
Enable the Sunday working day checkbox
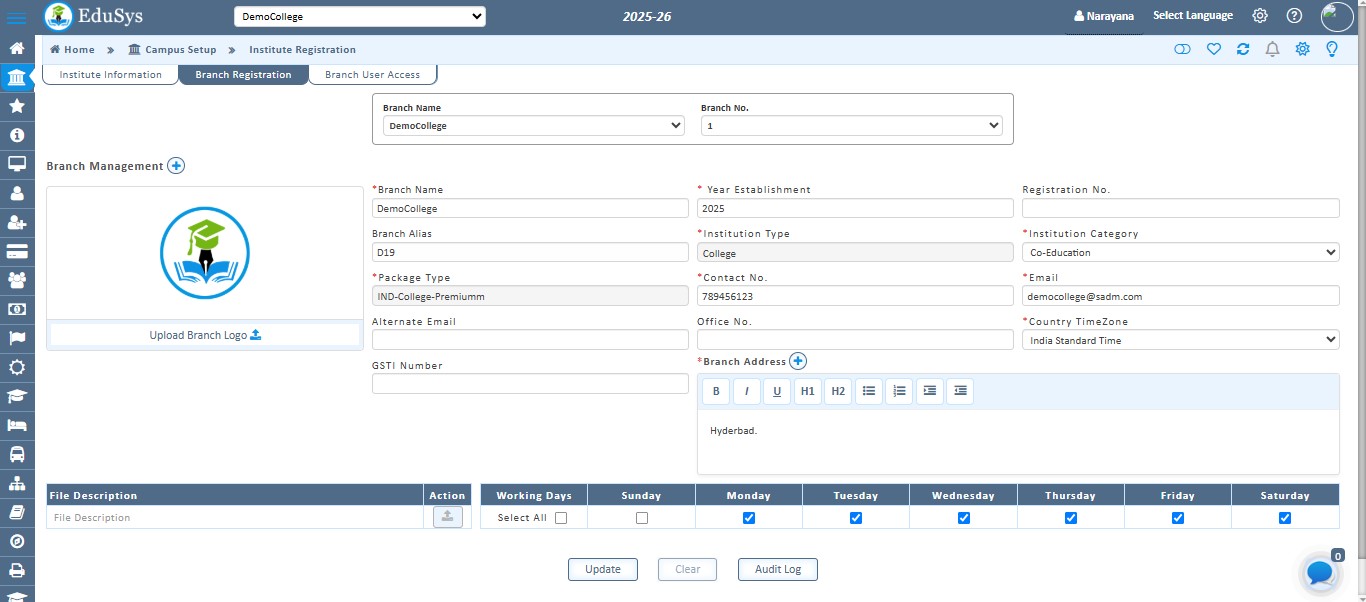coord(641,518)
